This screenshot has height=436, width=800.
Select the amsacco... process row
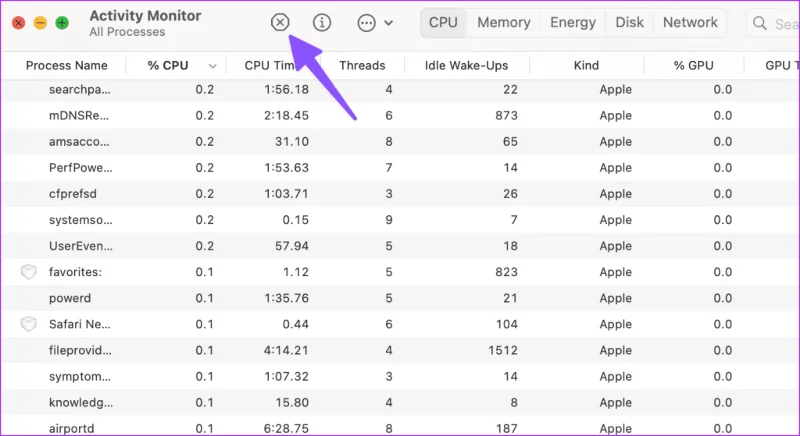pyautogui.click(x=400, y=141)
